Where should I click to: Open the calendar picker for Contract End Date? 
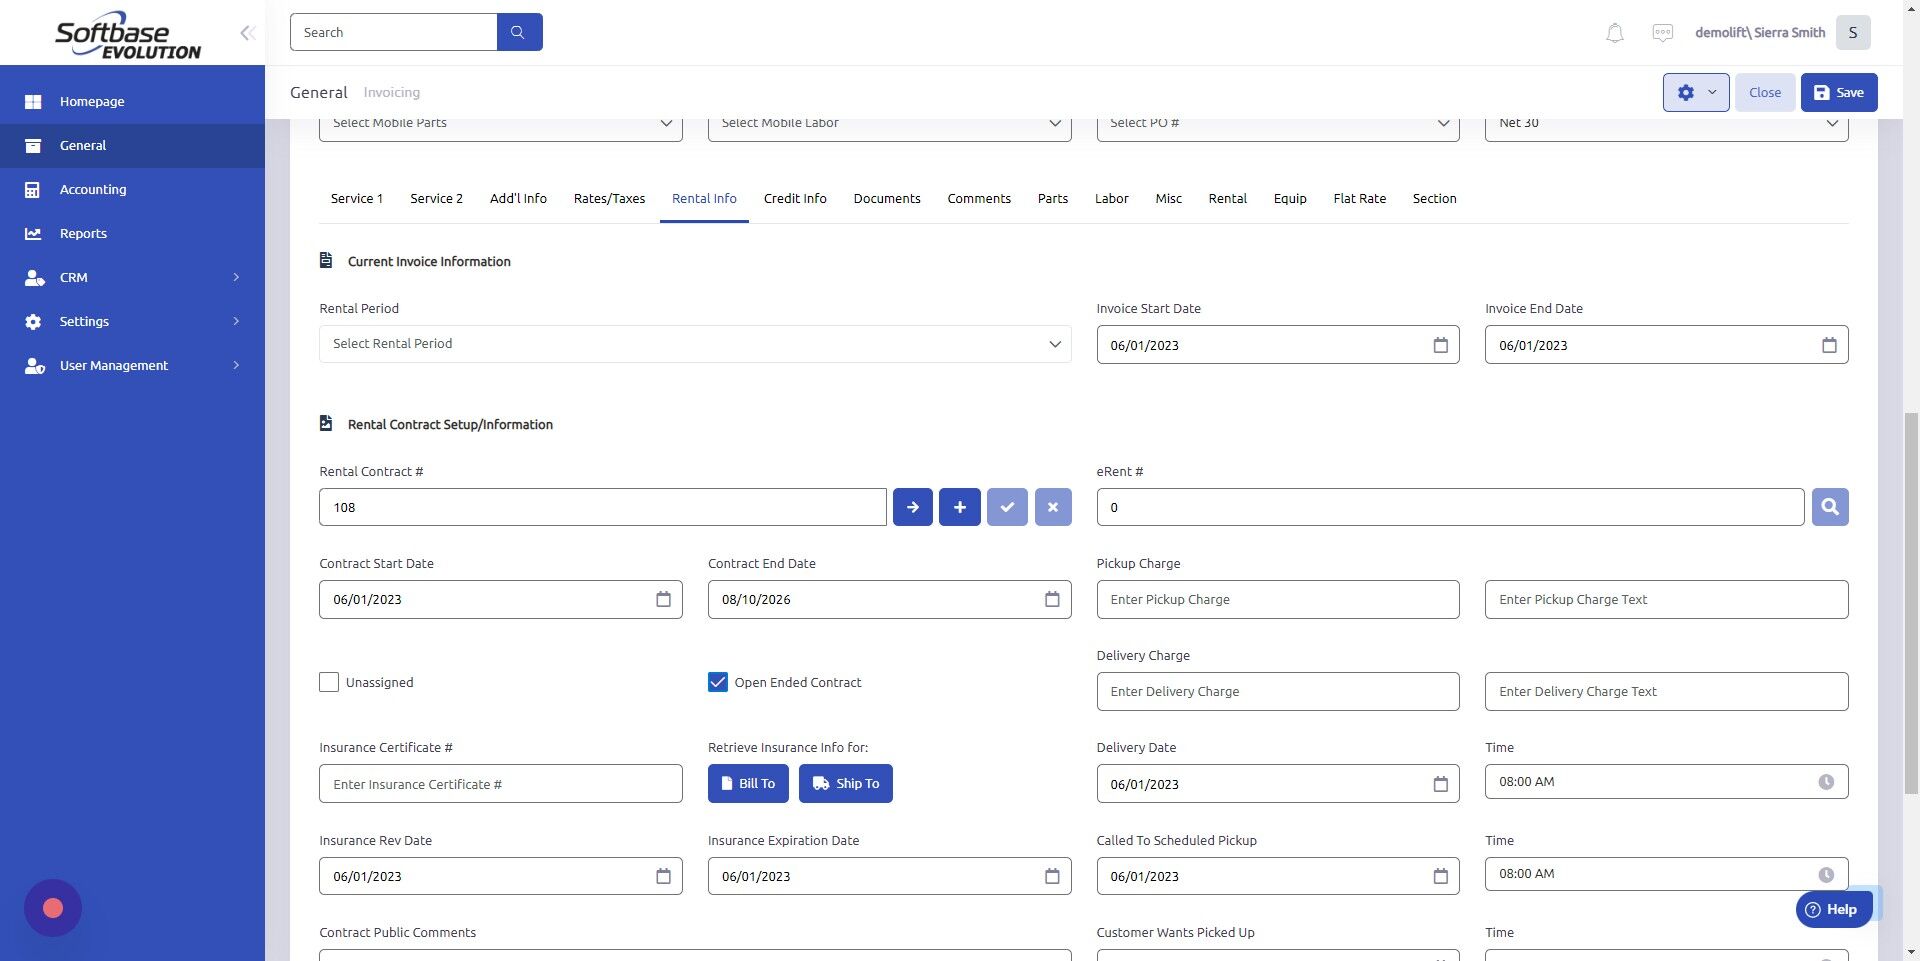pyautogui.click(x=1051, y=599)
